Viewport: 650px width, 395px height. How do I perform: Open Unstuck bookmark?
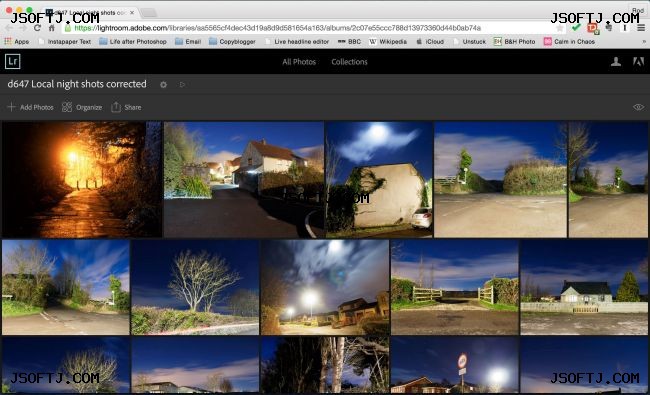tap(470, 41)
